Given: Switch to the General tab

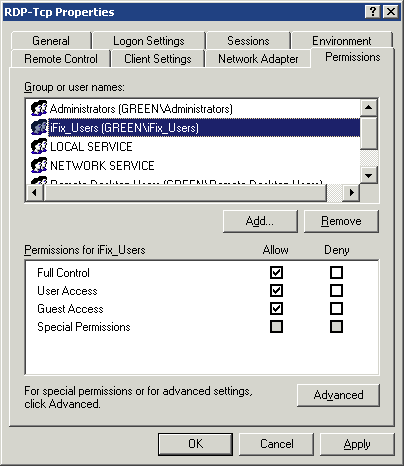Looking at the screenshot, I should click(51, 41).
